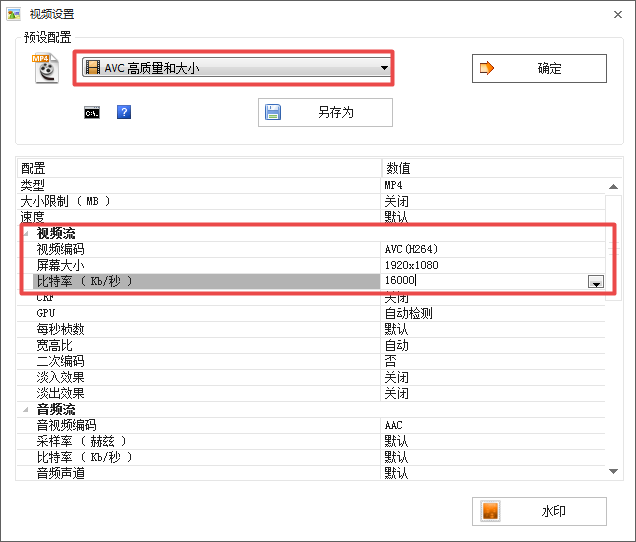Click the 确定 button

[539, 68]
